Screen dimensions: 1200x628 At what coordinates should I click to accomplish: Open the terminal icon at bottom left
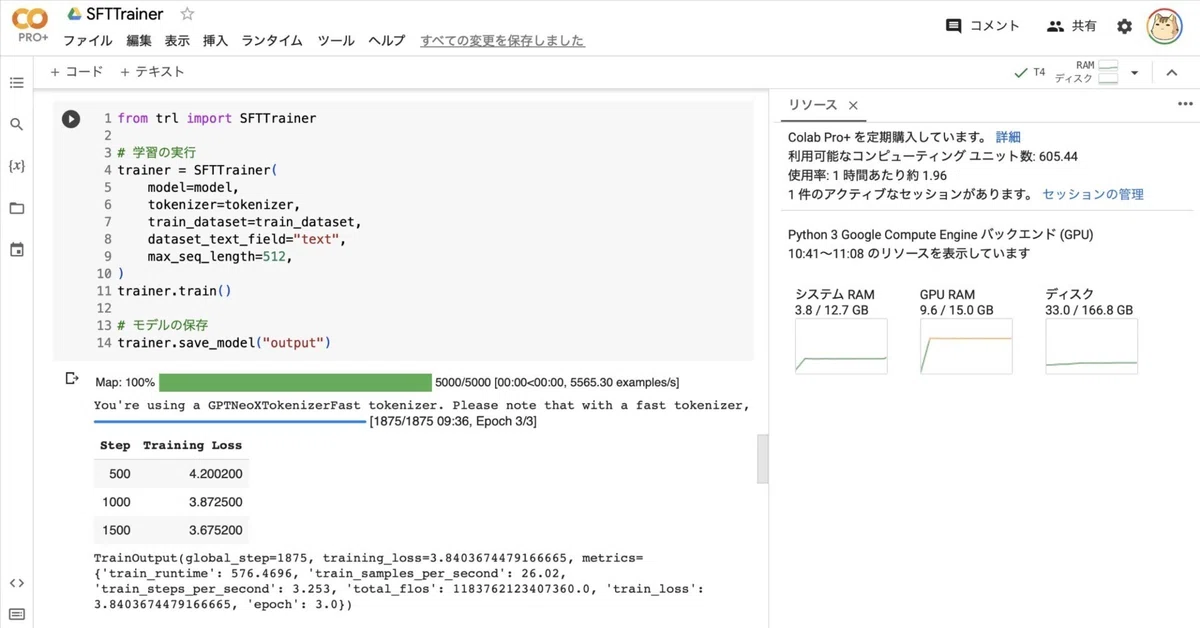[16, 613]
